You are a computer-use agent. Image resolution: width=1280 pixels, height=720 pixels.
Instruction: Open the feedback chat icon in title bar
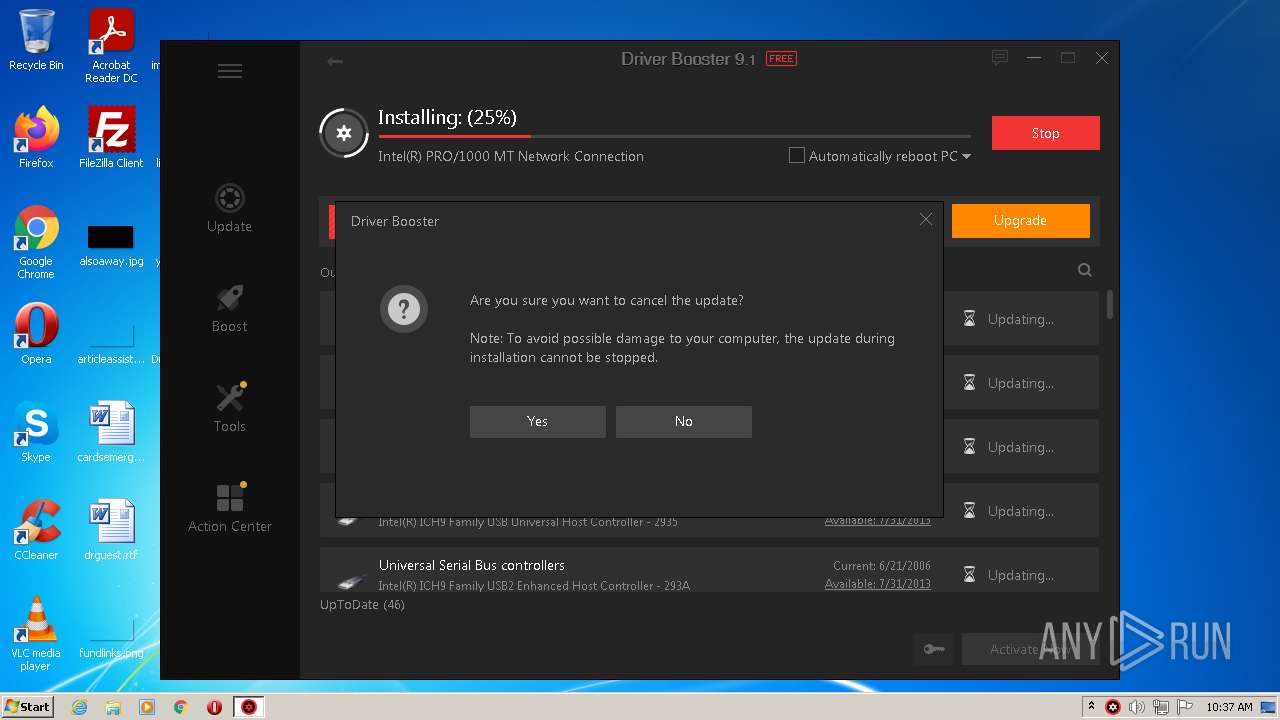pos(999,58)
